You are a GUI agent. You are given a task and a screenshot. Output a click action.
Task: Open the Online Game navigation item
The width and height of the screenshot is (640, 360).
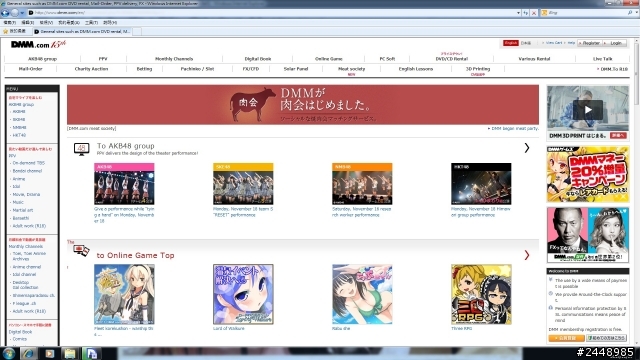pyautogui.click(x=329, y=59)
